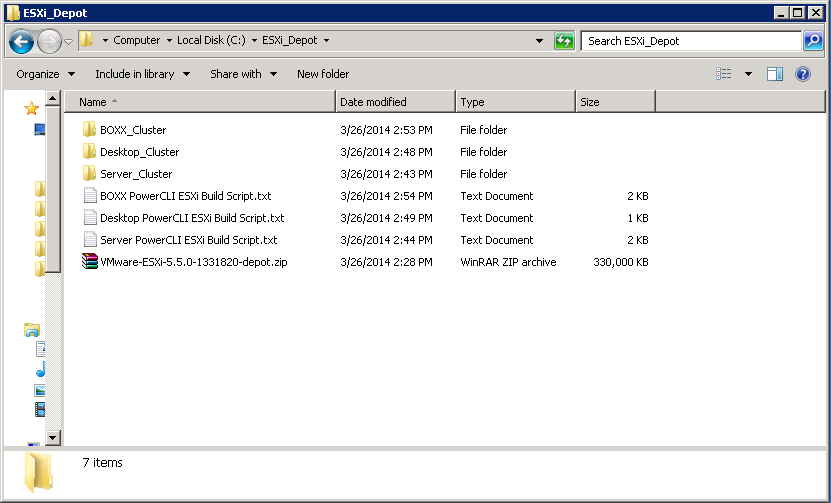Click Local Disk (C:) in breadcrumb path

(213, 41)
